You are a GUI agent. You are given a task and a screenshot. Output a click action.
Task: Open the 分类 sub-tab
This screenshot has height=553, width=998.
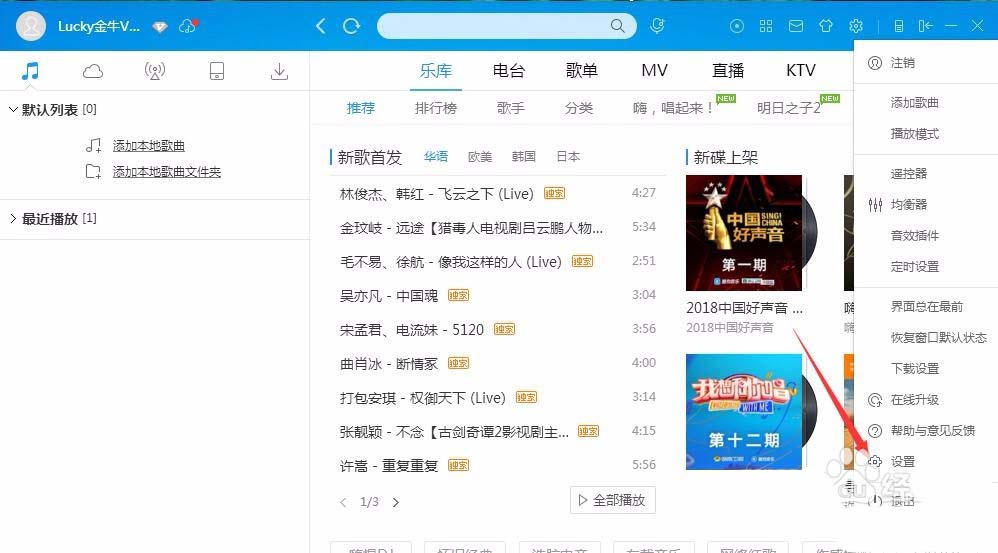click(579, 108)
